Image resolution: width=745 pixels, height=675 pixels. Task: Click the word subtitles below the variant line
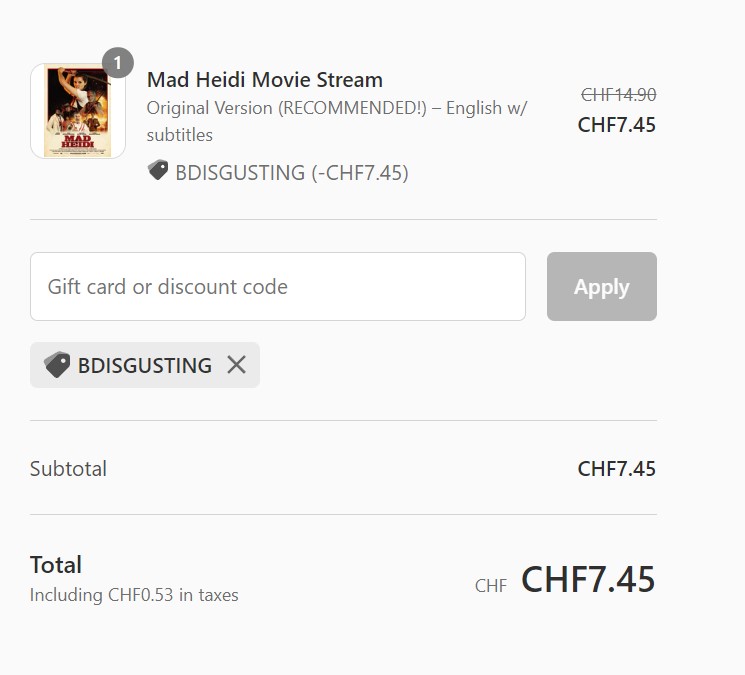point(180,135)
